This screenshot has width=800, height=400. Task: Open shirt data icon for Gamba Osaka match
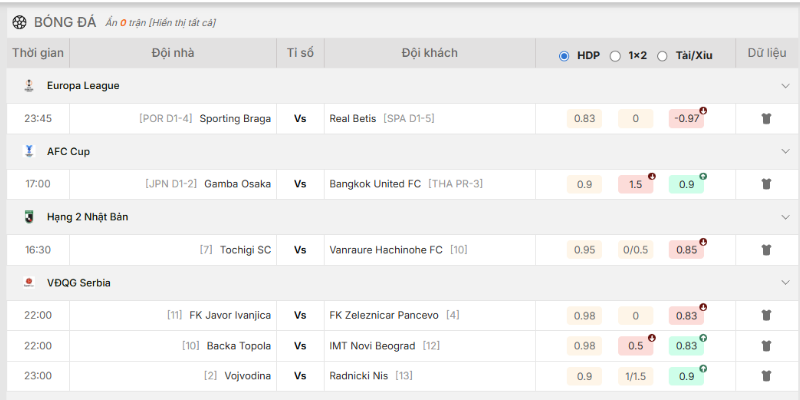[766, 184]
